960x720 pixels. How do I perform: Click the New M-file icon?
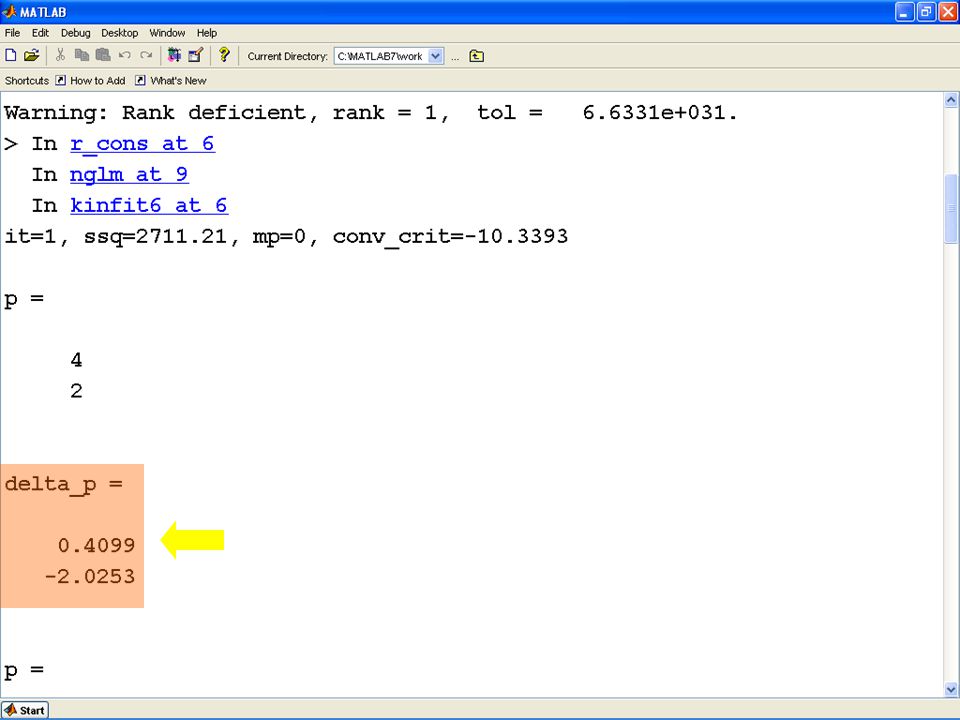10,56
